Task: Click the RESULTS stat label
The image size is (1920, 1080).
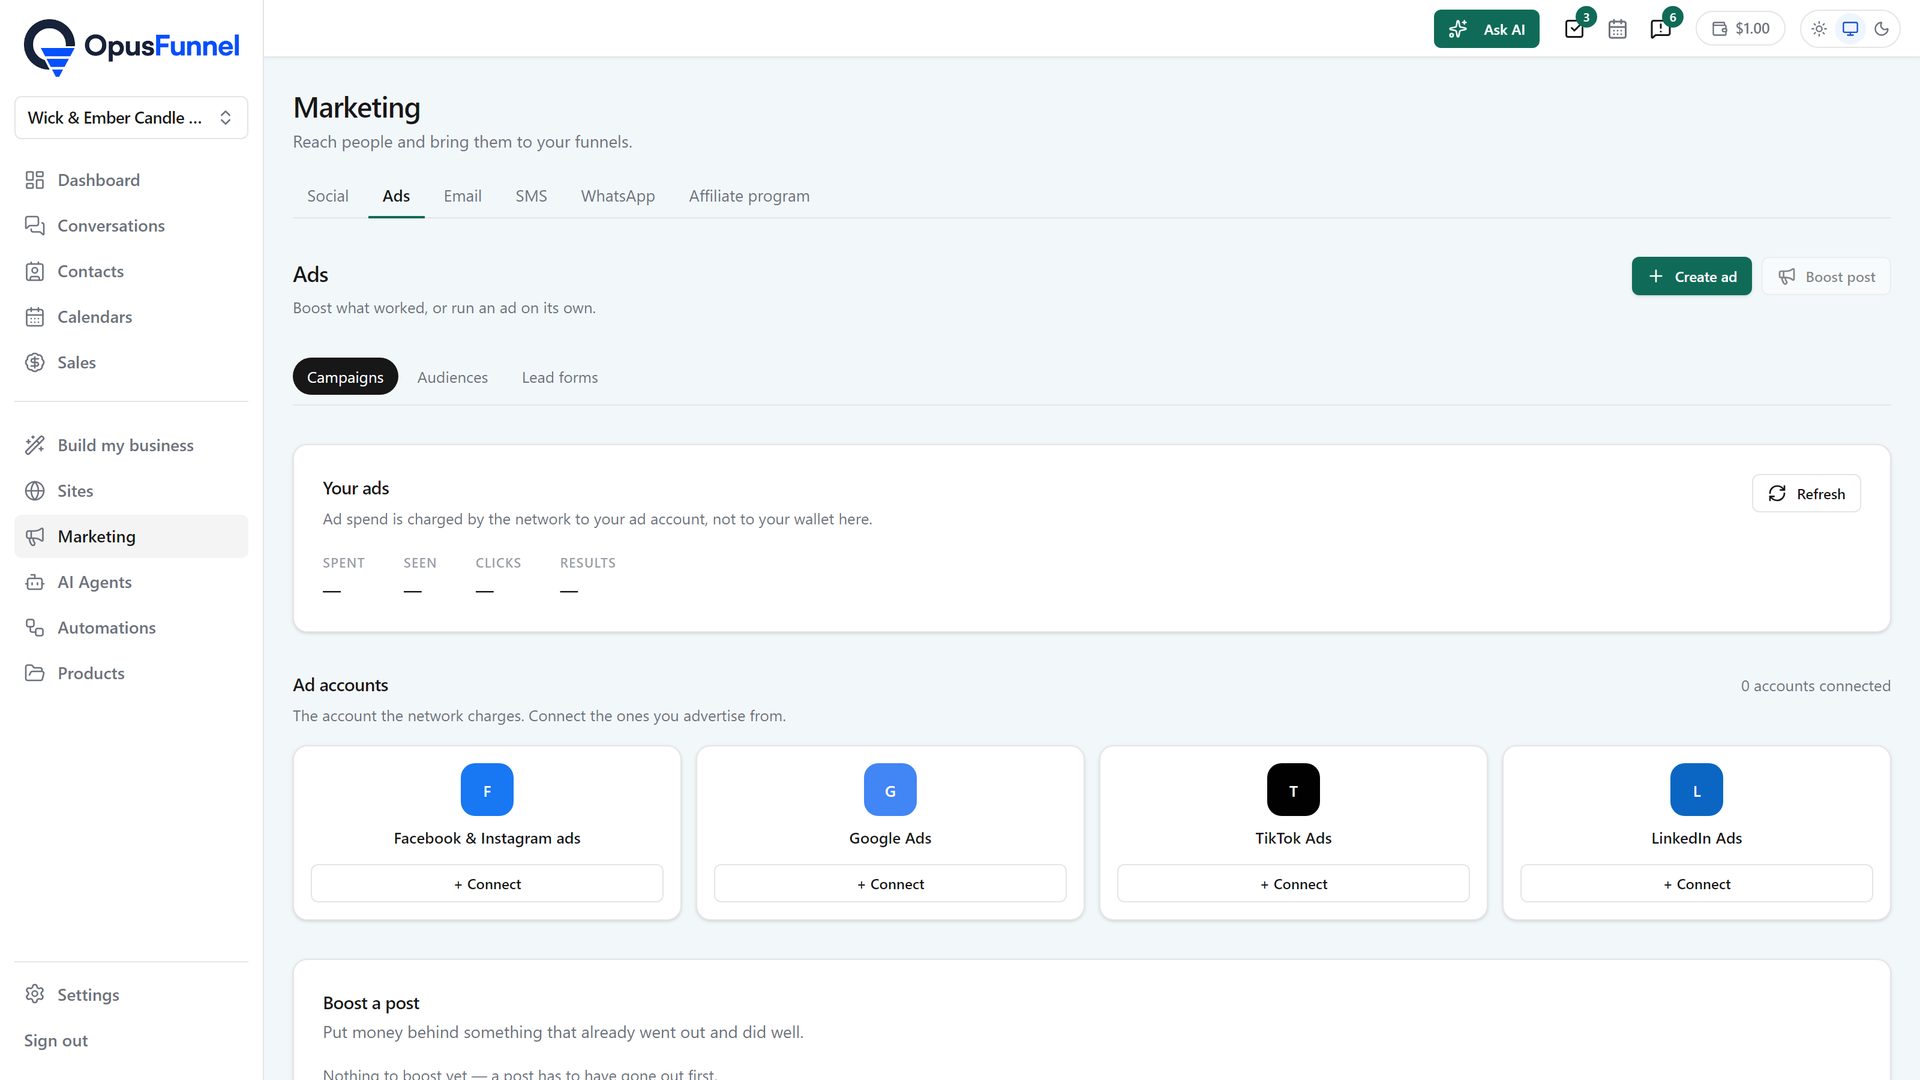Action: [x=587, y=564]
